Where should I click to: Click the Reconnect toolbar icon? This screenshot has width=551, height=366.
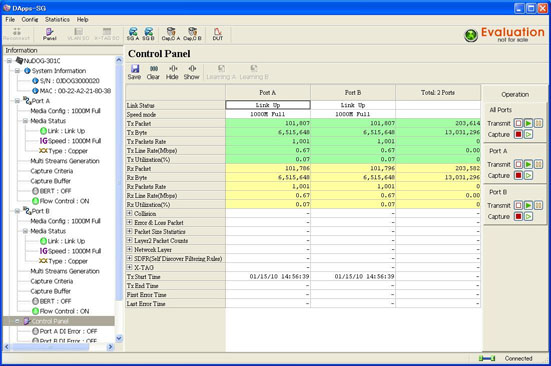17,34
